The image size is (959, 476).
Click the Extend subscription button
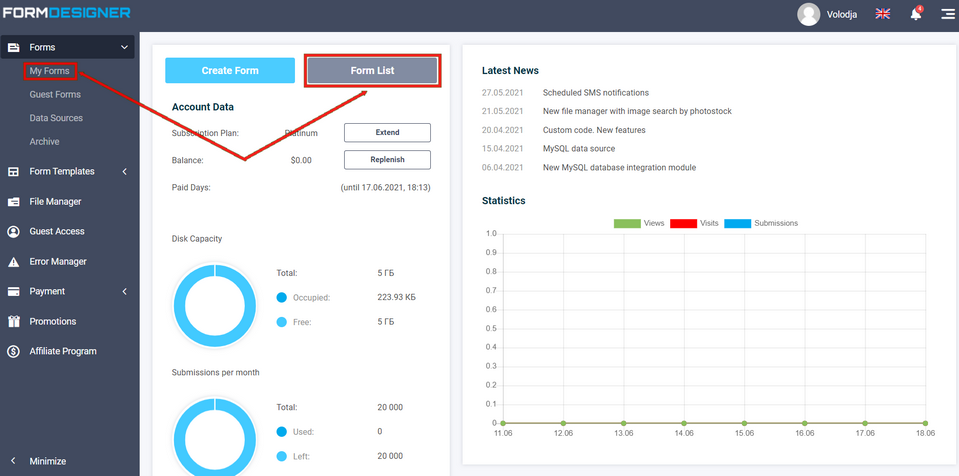387,133
